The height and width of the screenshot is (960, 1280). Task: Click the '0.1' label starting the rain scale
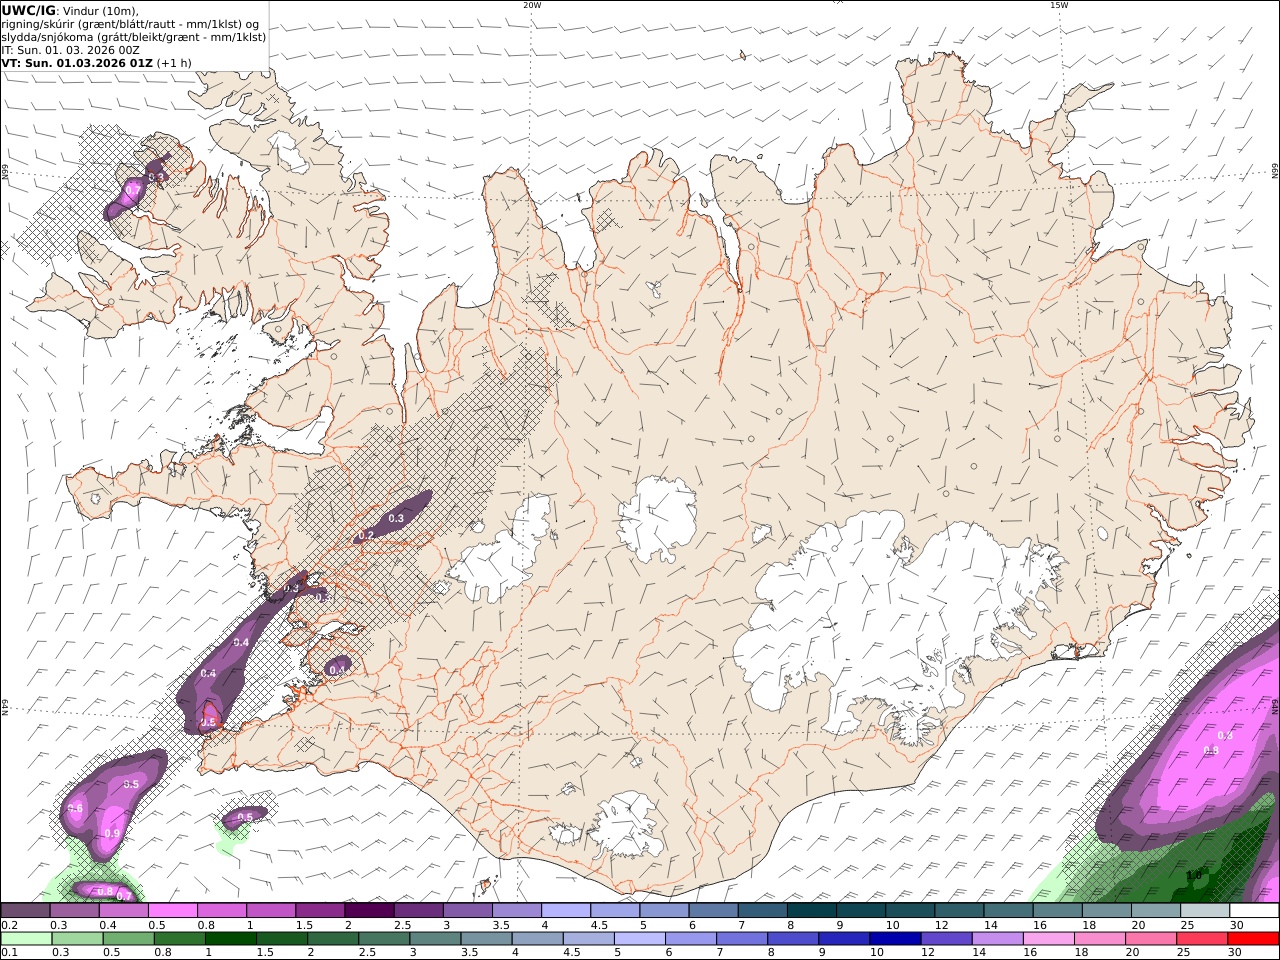click(x=8, y=953)
